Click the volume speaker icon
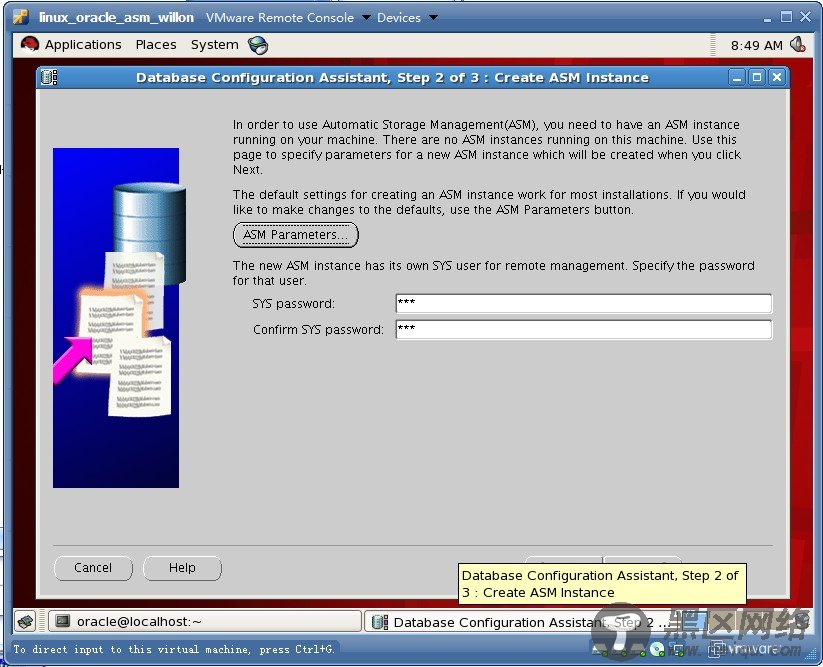The image size is (823, 667). coord(797,45)
